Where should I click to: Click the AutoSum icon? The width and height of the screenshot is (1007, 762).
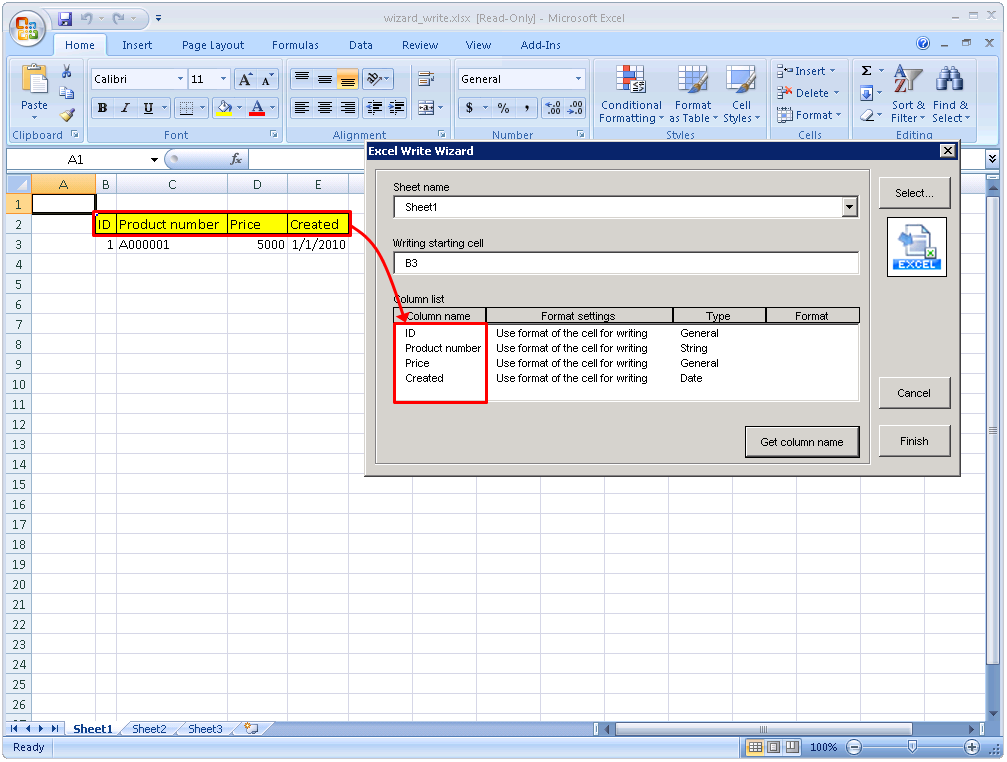coord(866,70)
